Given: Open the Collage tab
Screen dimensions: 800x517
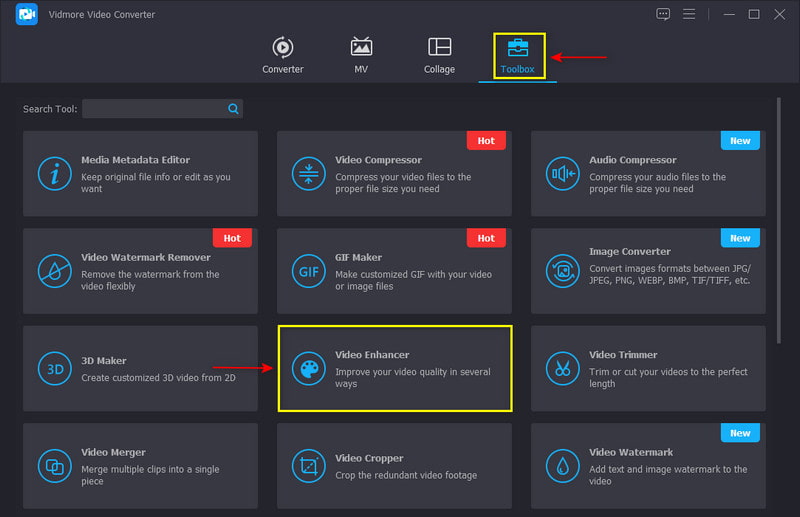Looking at the screenshot, I should click(x=439, y=56).
